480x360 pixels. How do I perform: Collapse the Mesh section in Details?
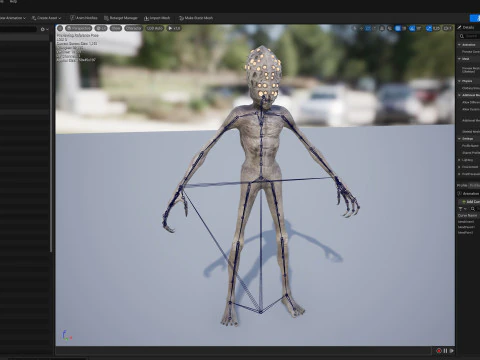point(459,59)
